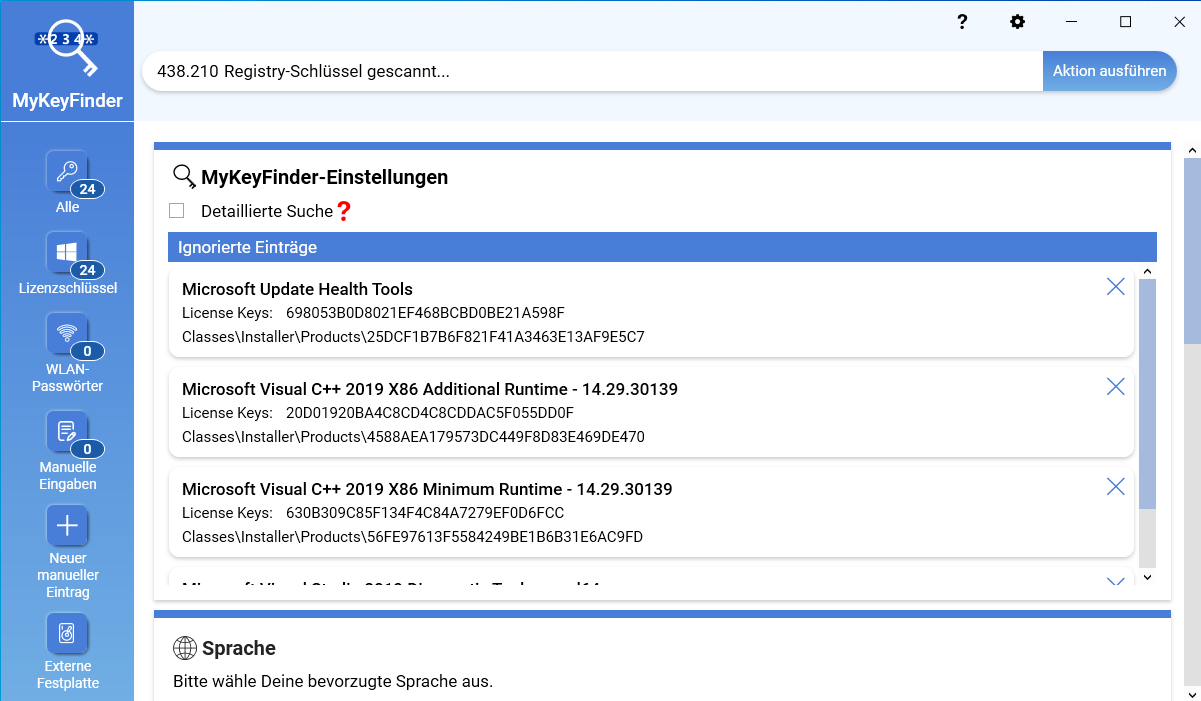Open the help question mark icon
The image size is (1201, 701).
click(x=962, y=22)
